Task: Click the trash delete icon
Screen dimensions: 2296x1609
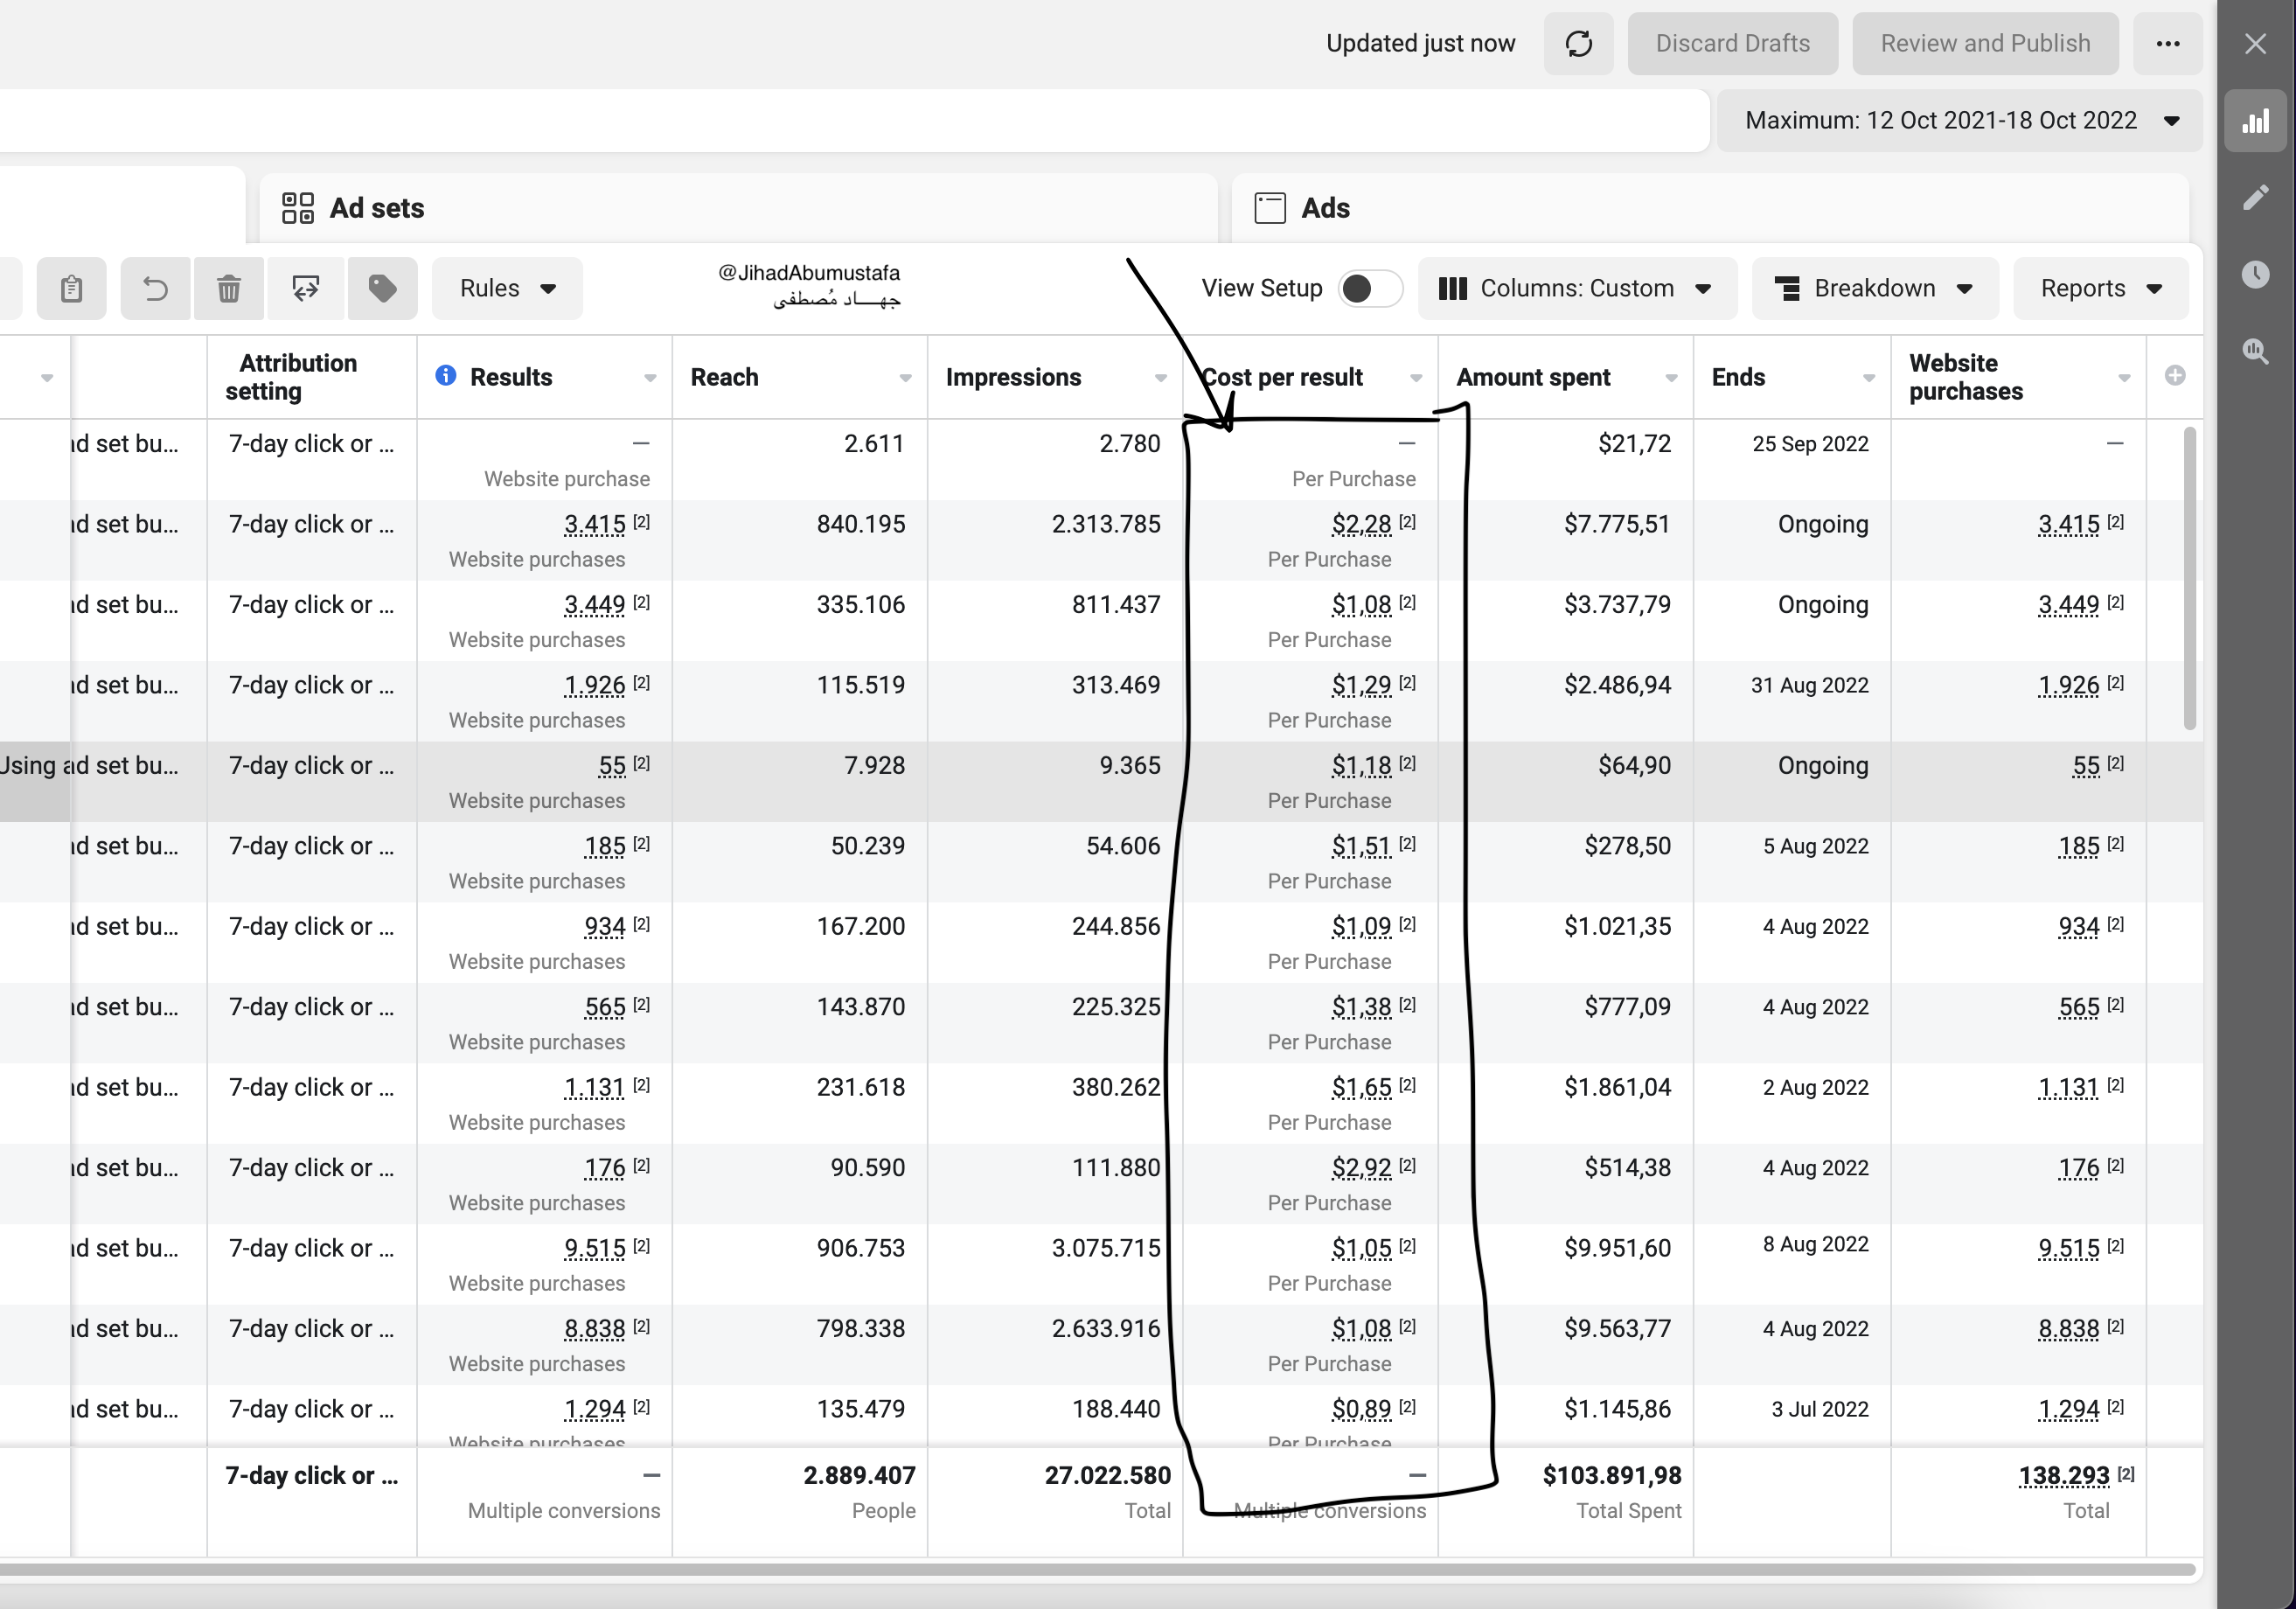Action: 229,289
